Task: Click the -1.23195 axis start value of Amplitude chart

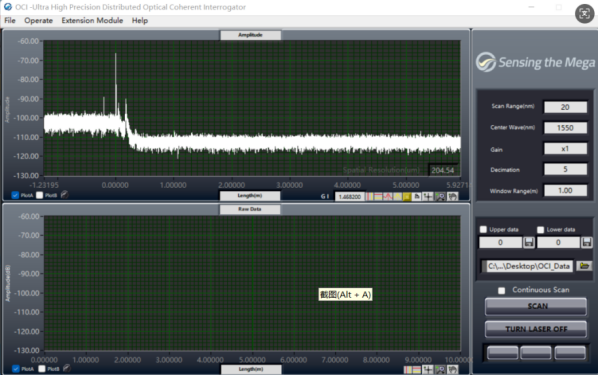Action: click(x=44, y=185)
